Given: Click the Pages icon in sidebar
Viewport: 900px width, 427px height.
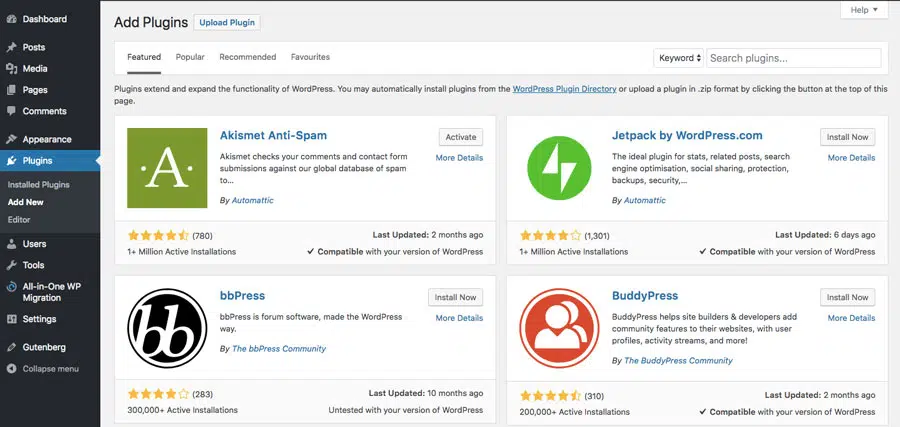Looking at the screenshot, I should (x=11, y=90).
